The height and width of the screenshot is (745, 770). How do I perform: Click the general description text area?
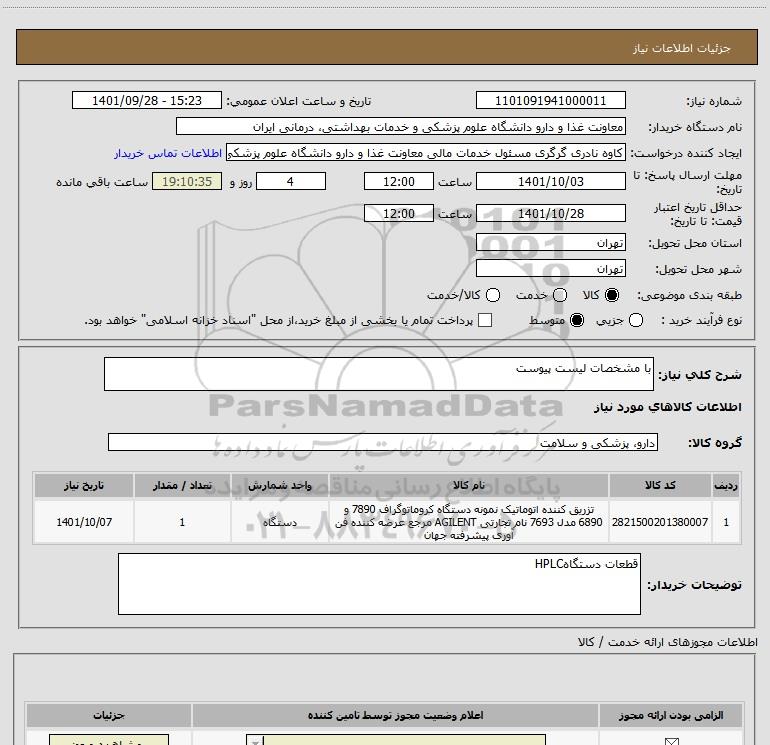pyautogui.click(x=379, y=374)
